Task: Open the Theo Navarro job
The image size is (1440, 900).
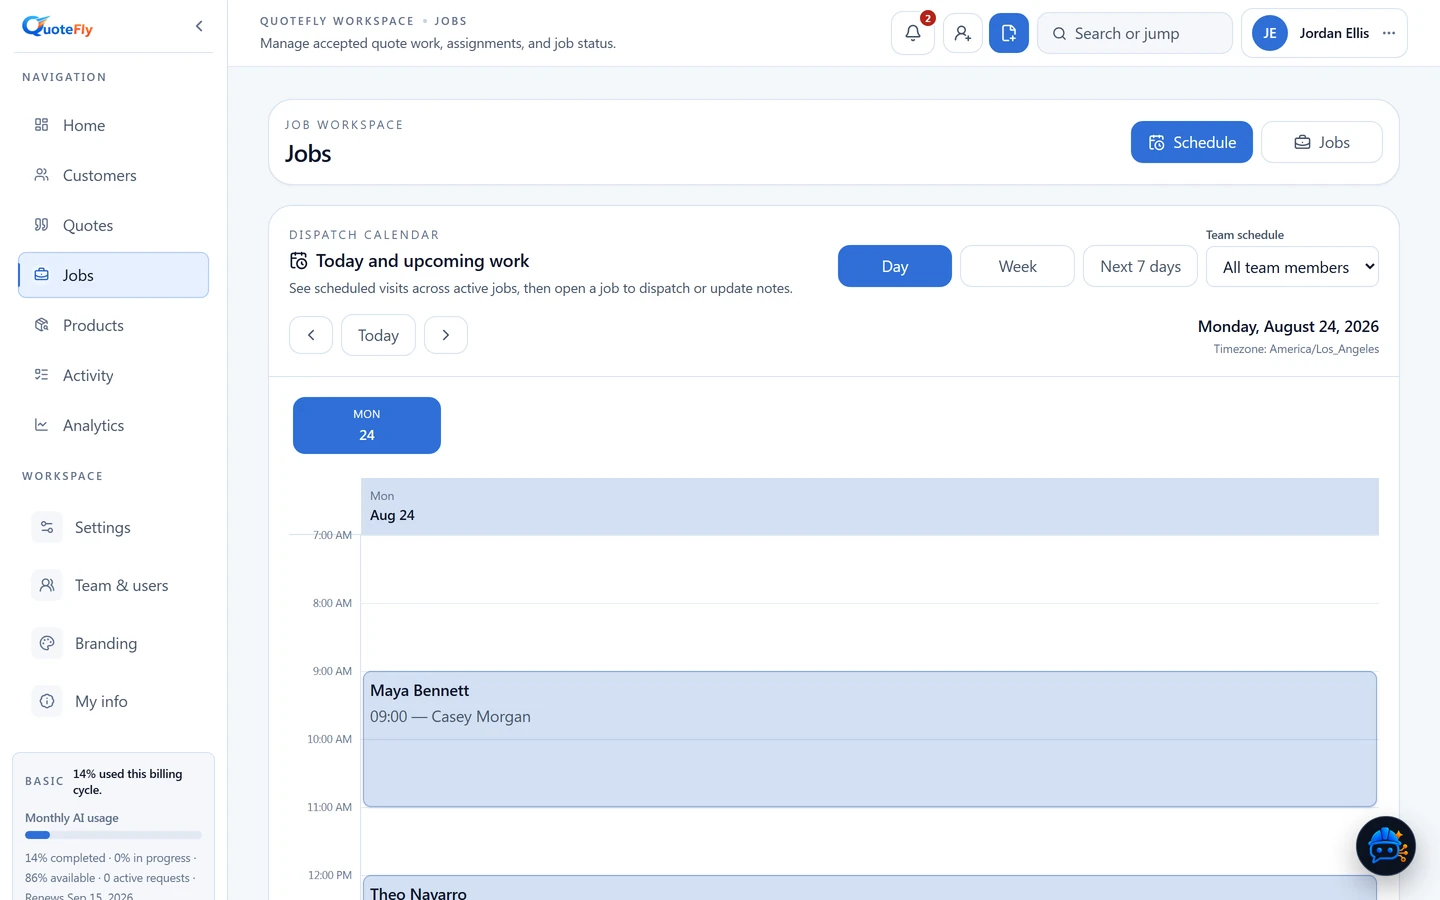Action: [870, 888]
